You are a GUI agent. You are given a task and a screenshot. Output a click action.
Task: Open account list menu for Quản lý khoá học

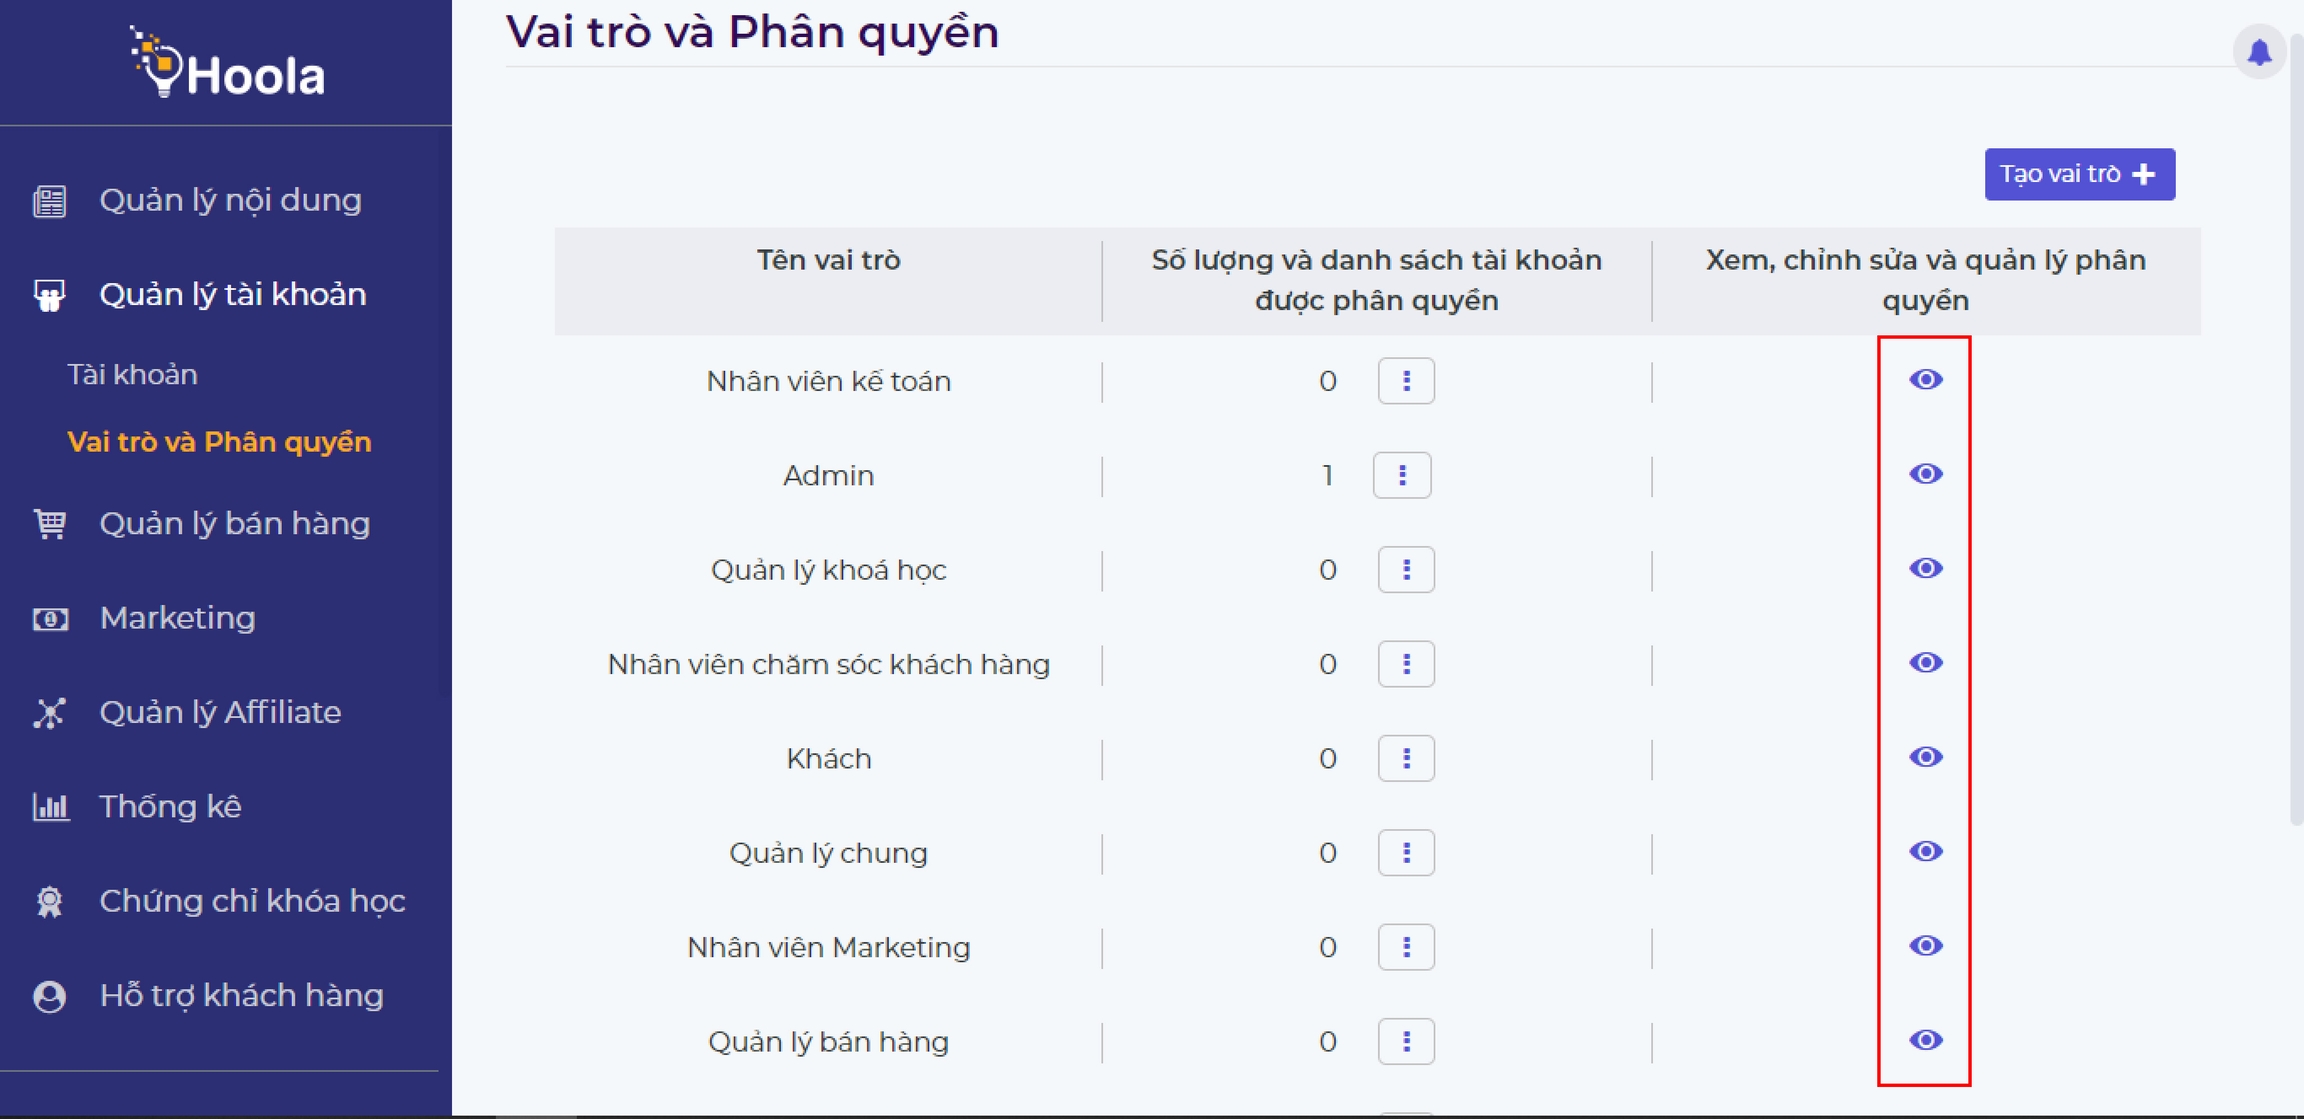pos(1406,569)
